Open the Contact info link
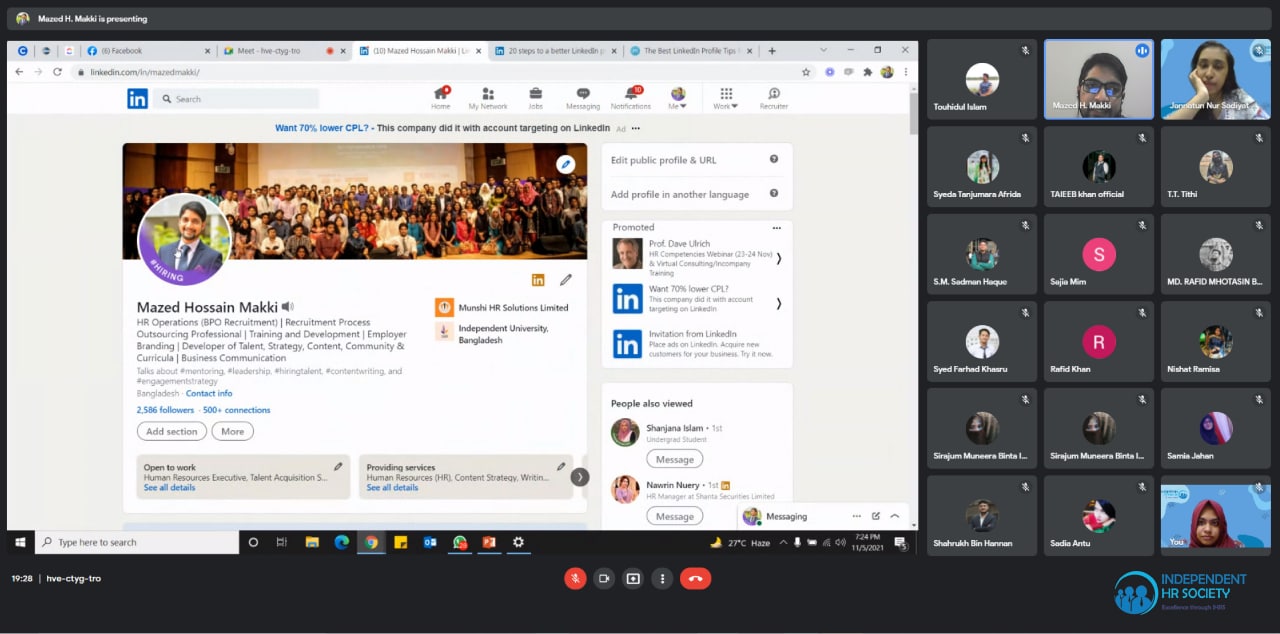The image size is (1280, 634). (209, 393)
